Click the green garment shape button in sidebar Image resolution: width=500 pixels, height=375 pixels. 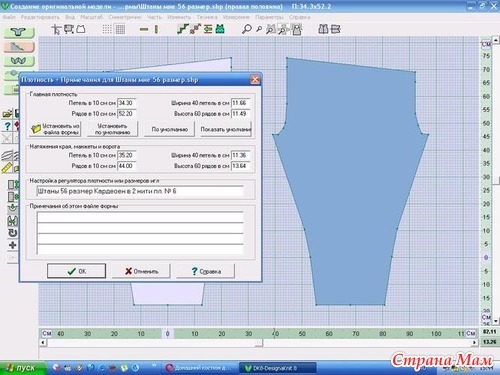pos(19,32)
